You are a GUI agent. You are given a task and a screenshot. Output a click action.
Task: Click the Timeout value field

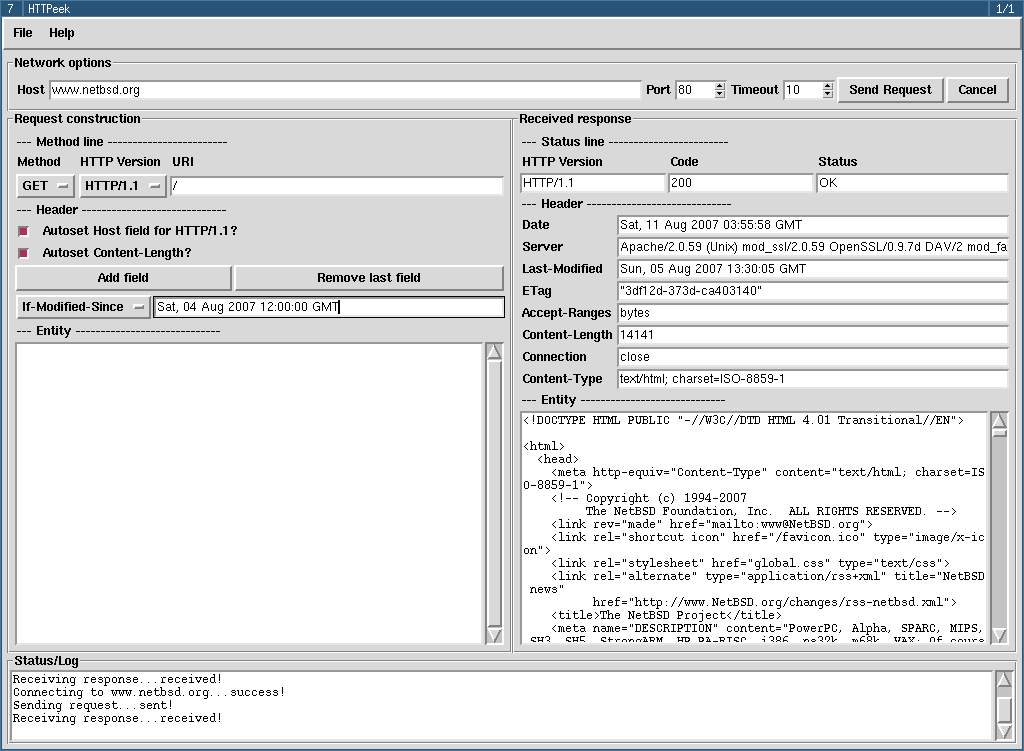tap(803, 90)
